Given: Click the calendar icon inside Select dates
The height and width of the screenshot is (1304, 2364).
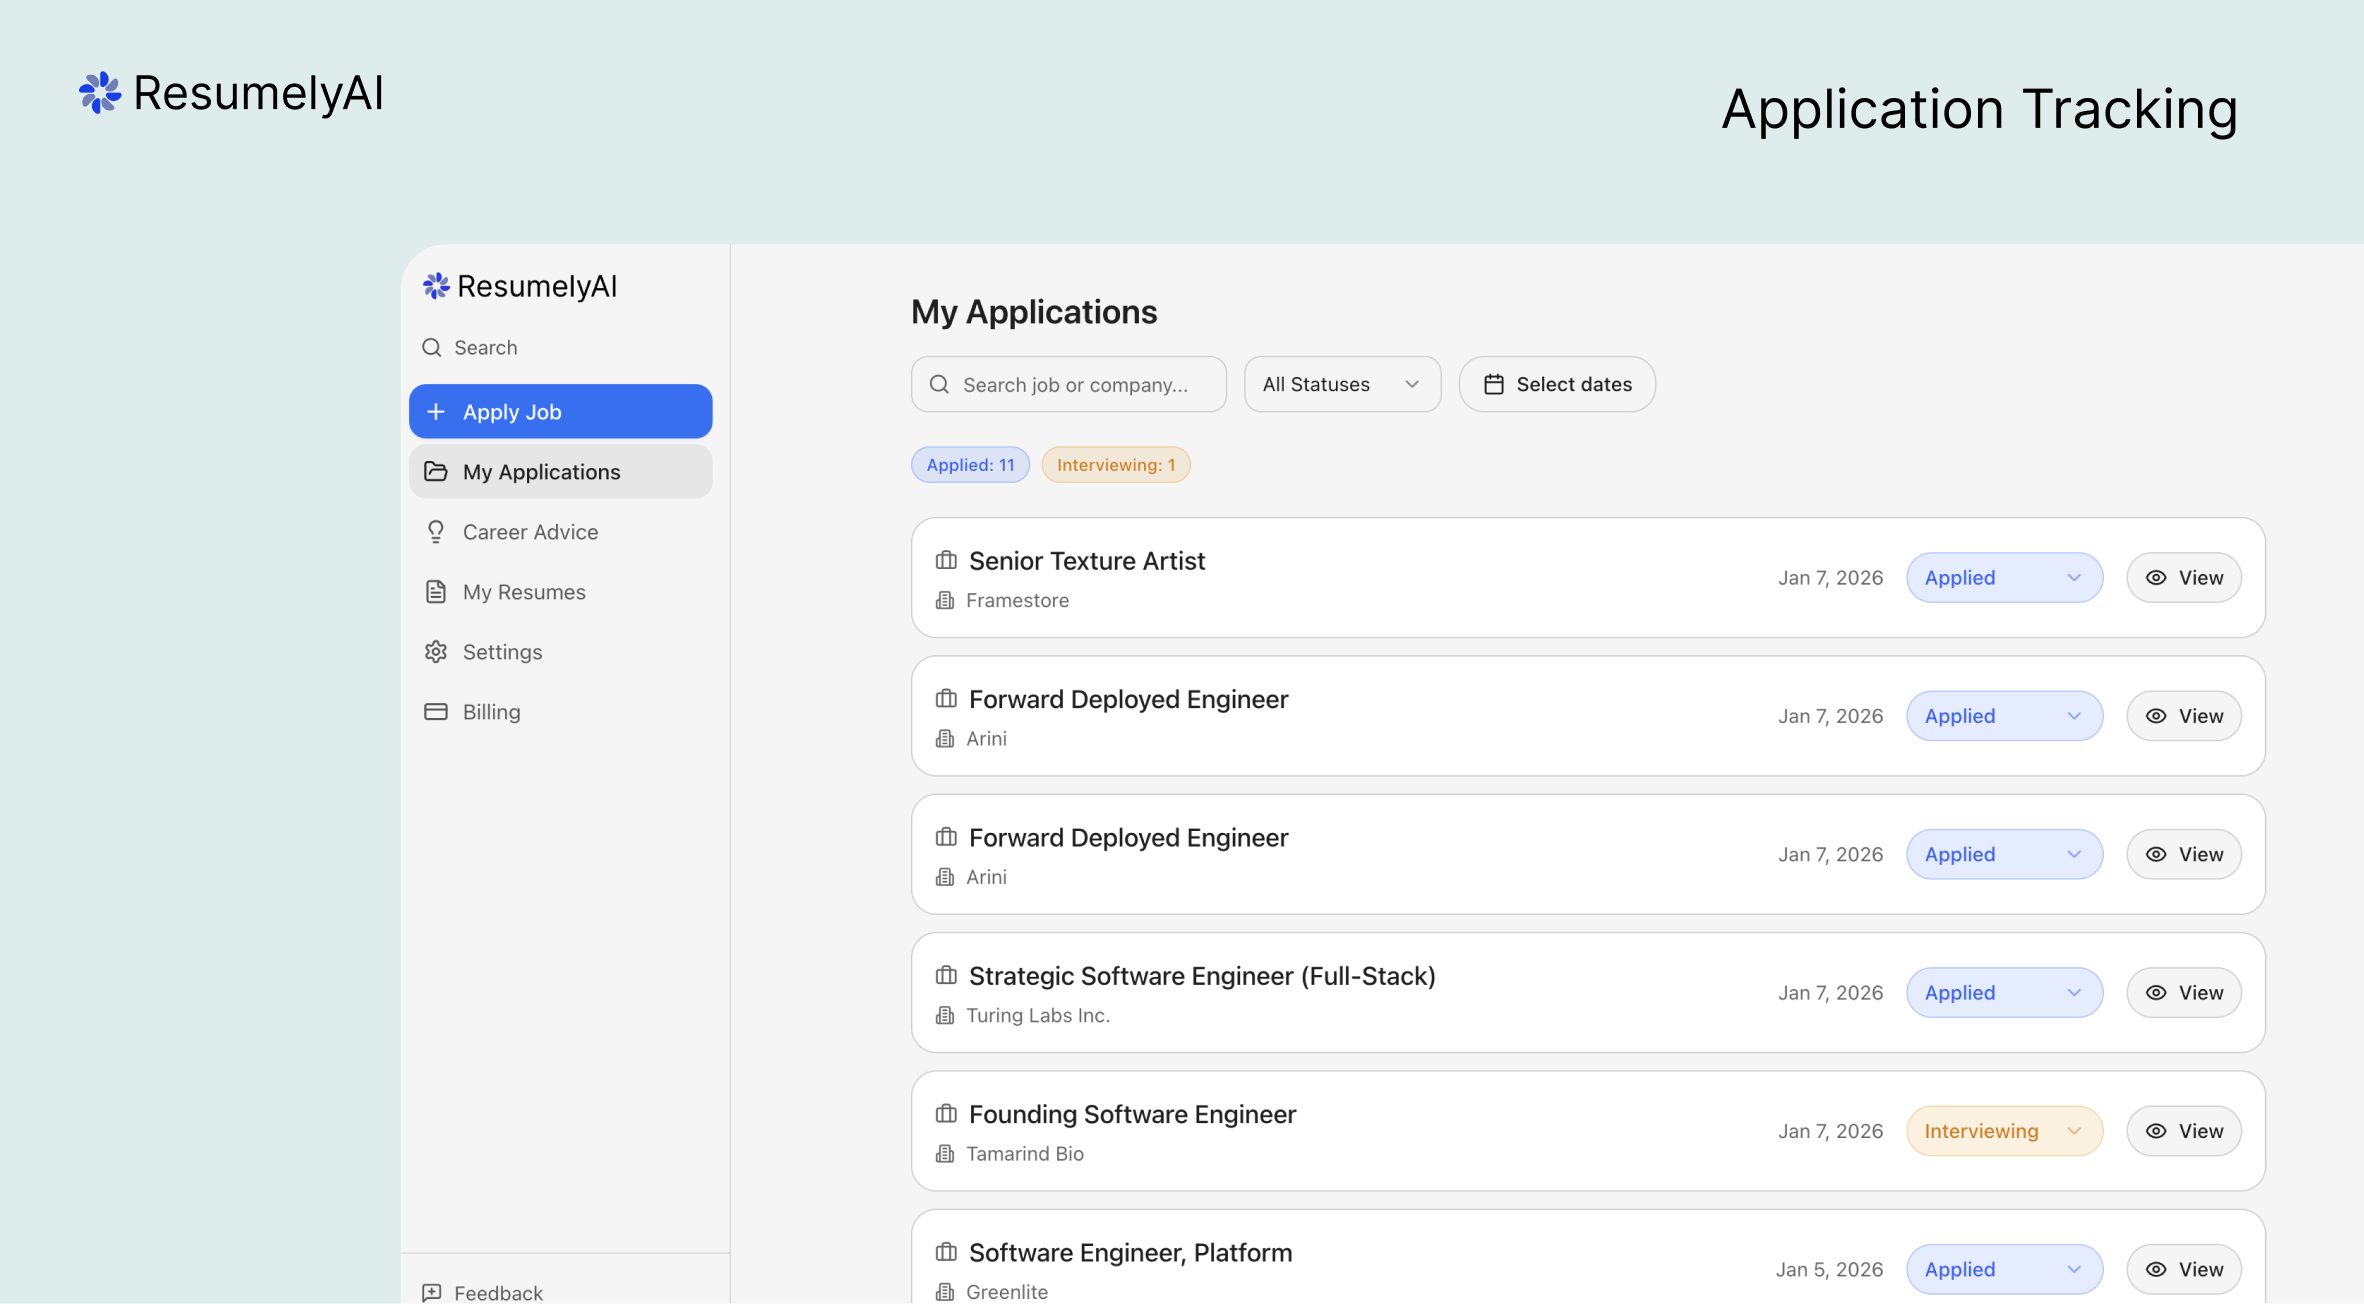Looking at the screenshot, I should (x=1494, y=383).
